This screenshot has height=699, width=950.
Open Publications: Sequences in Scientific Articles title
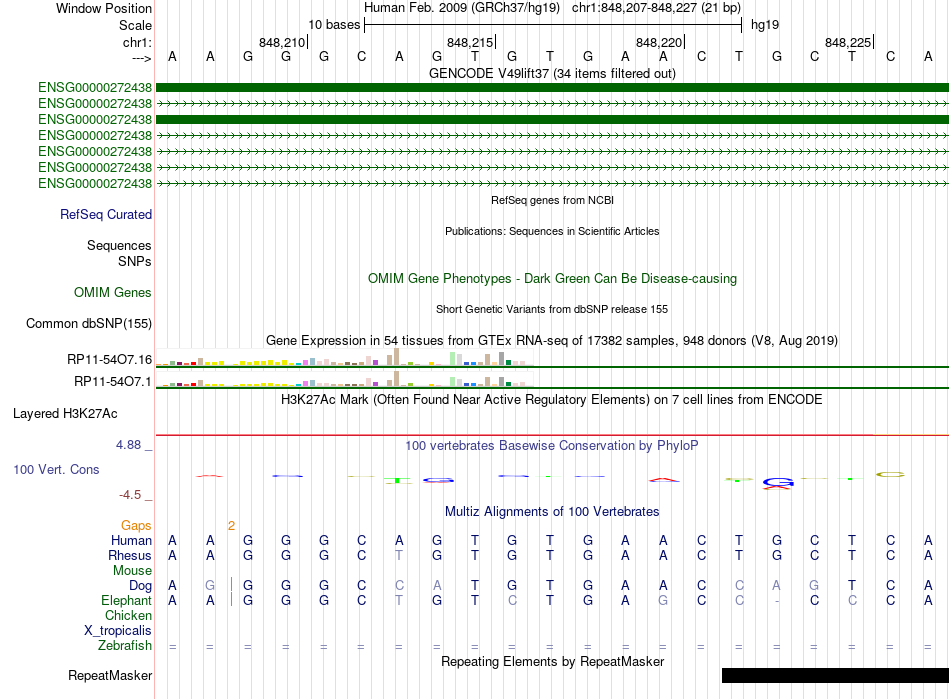pos(552,231)
